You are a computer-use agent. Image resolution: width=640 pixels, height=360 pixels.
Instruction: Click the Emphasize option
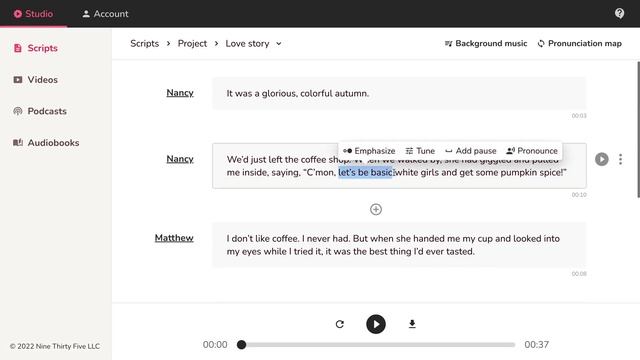pos(369,151)
